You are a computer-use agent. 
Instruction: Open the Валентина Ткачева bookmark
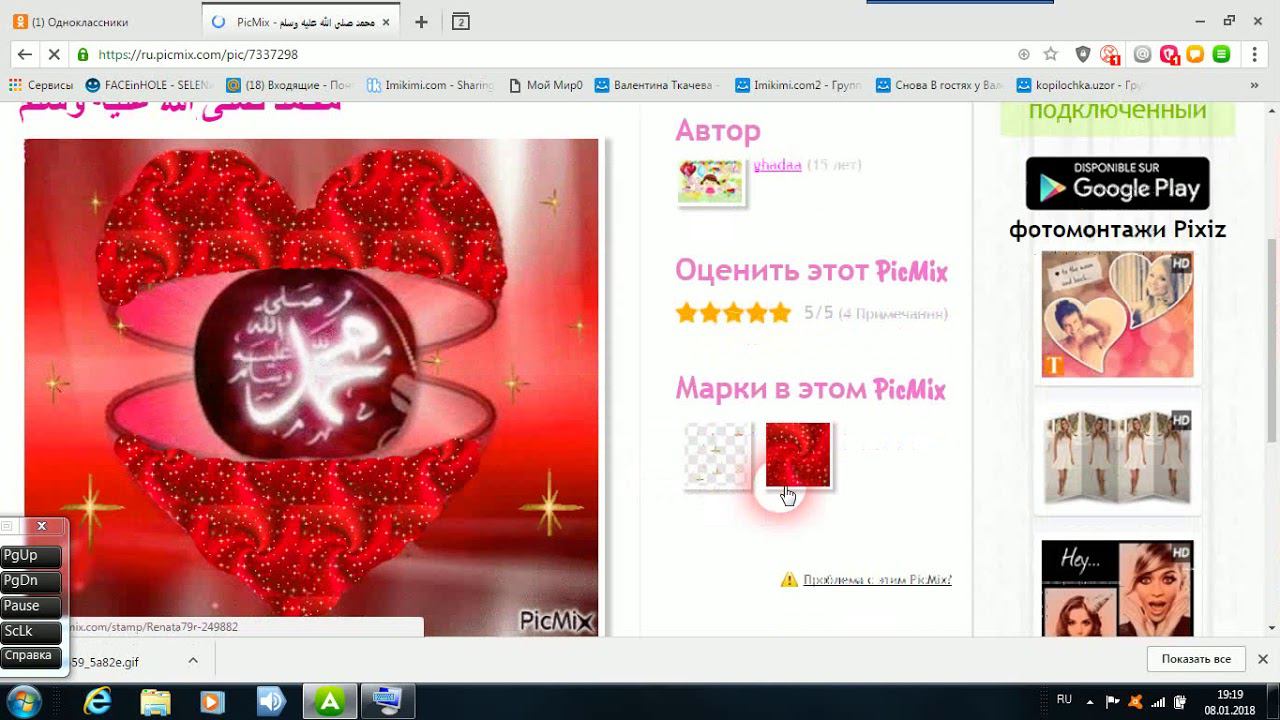(x=658, y=85)
